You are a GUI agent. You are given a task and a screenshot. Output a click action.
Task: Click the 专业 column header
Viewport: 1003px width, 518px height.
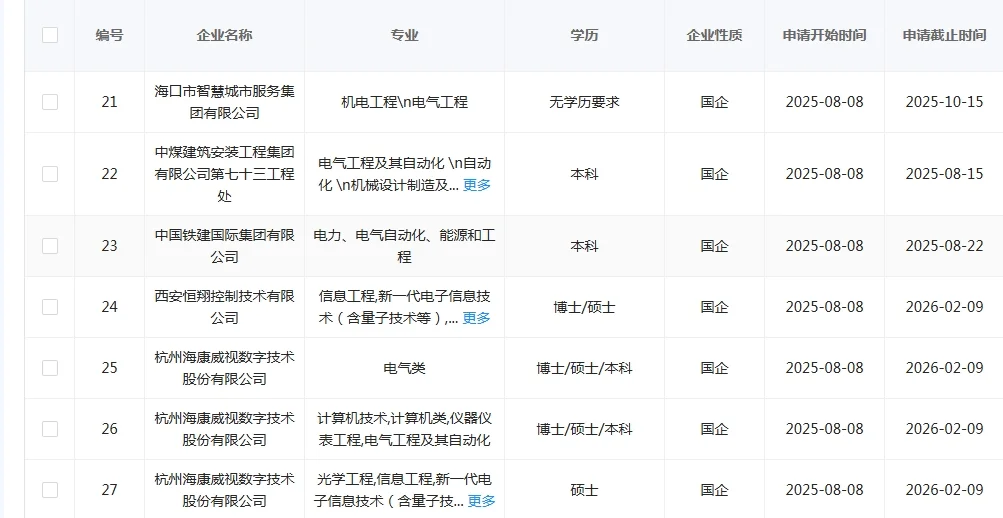404,35
